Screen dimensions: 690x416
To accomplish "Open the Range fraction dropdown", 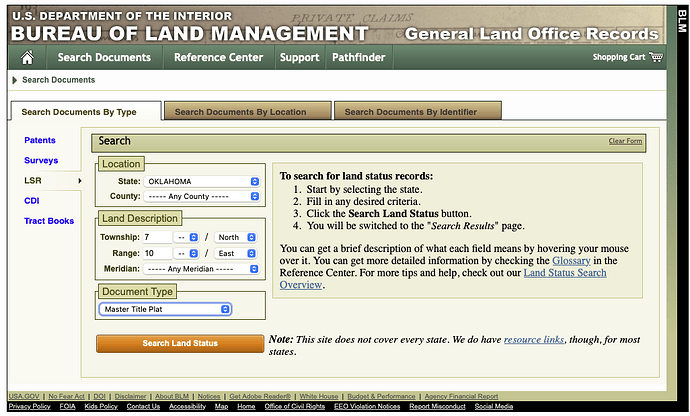I will (x=187, y=254).
